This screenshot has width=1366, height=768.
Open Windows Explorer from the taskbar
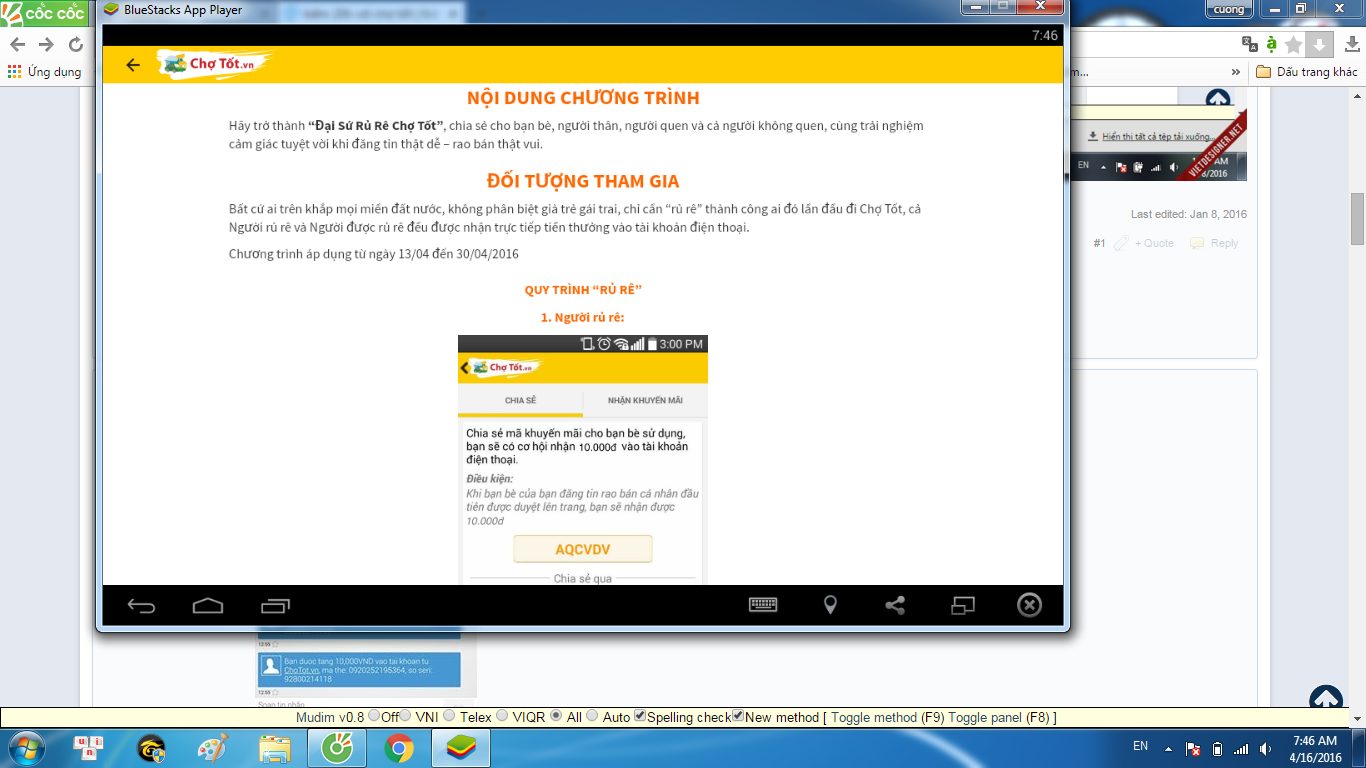[275, 748]
